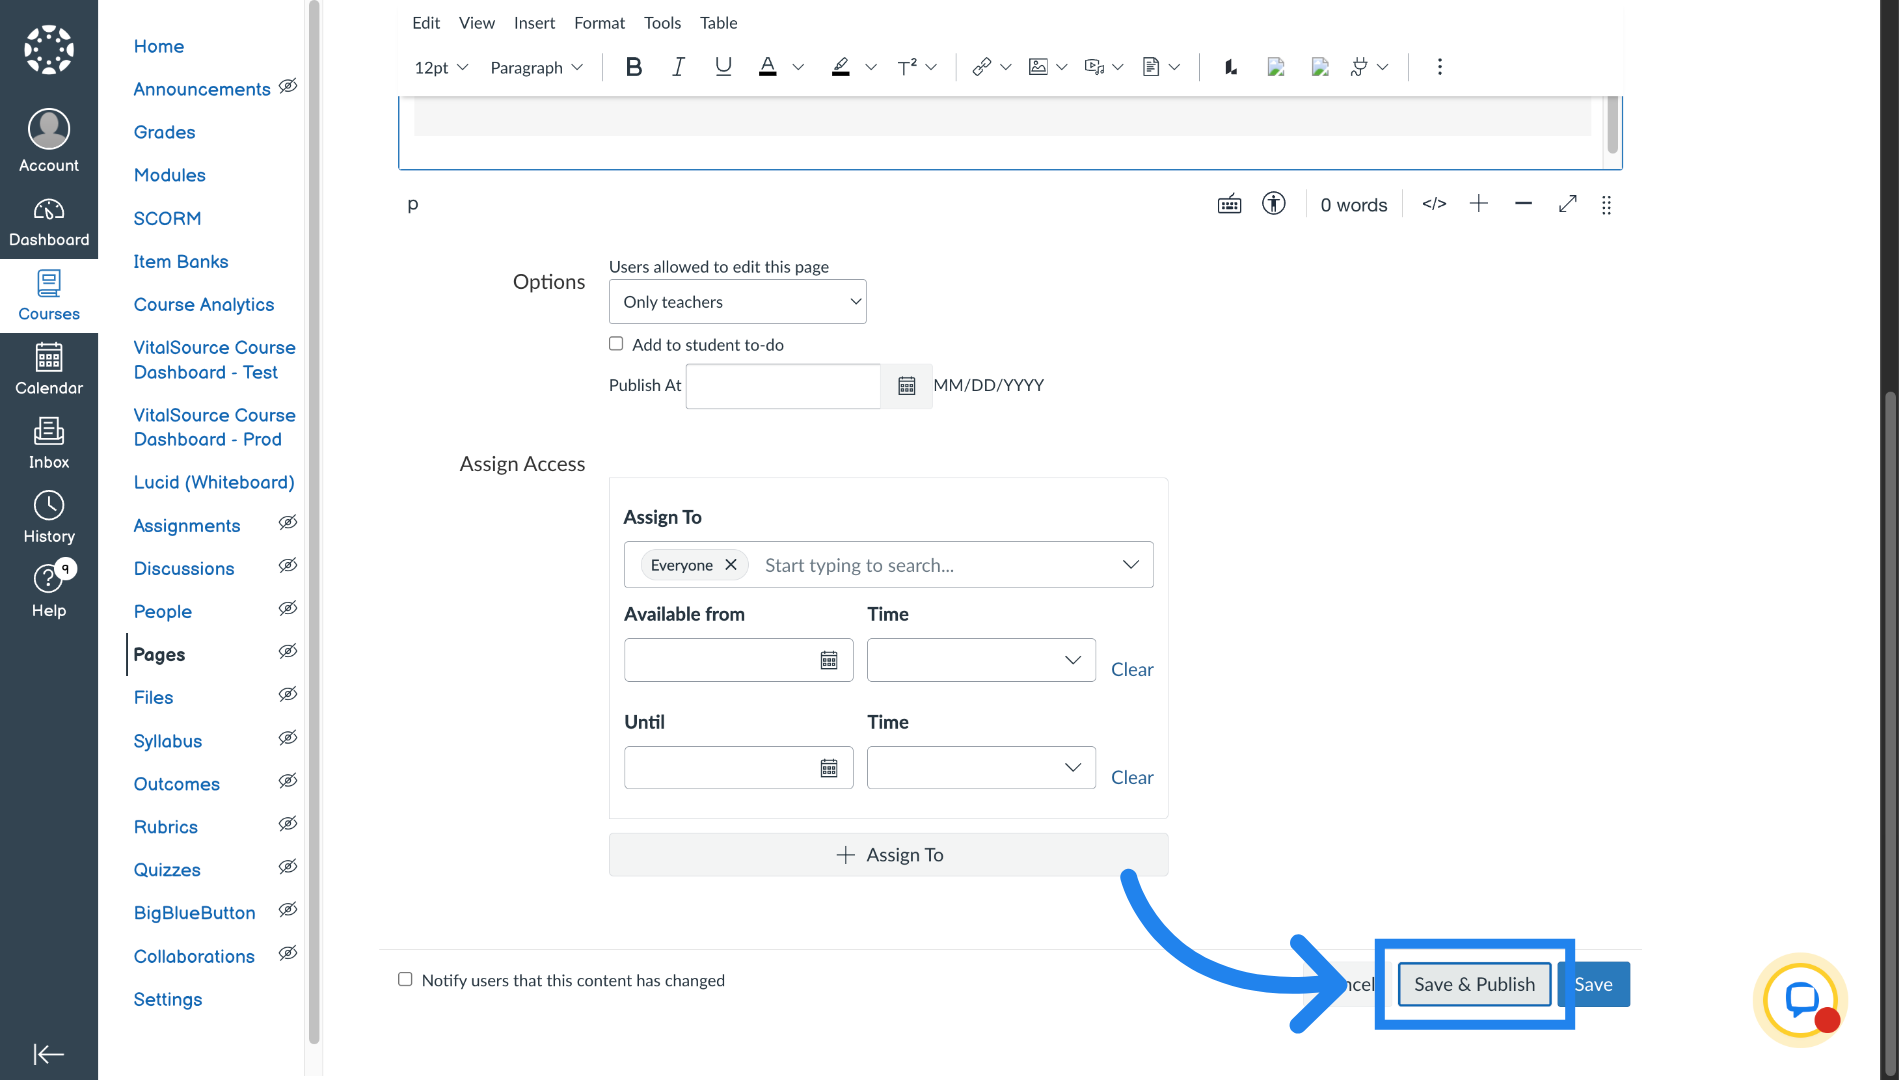Screen dimensions: 1899x1080
Task: Open the Until Time dropdown
Action: [x=981, y=768]
